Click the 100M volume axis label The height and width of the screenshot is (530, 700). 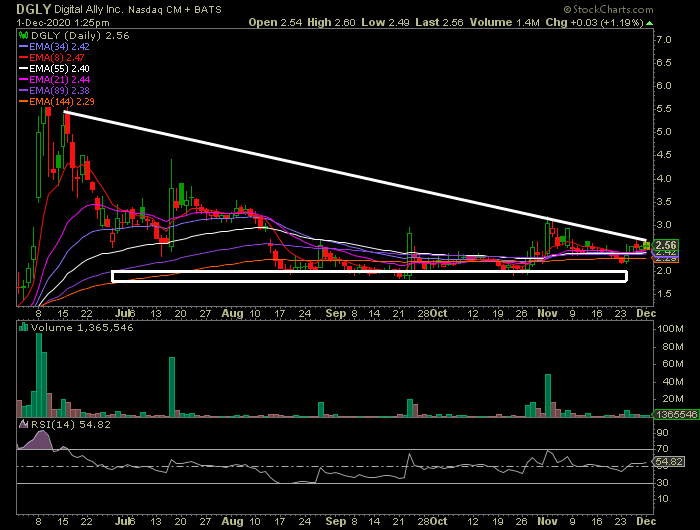[x=670, y=329]
